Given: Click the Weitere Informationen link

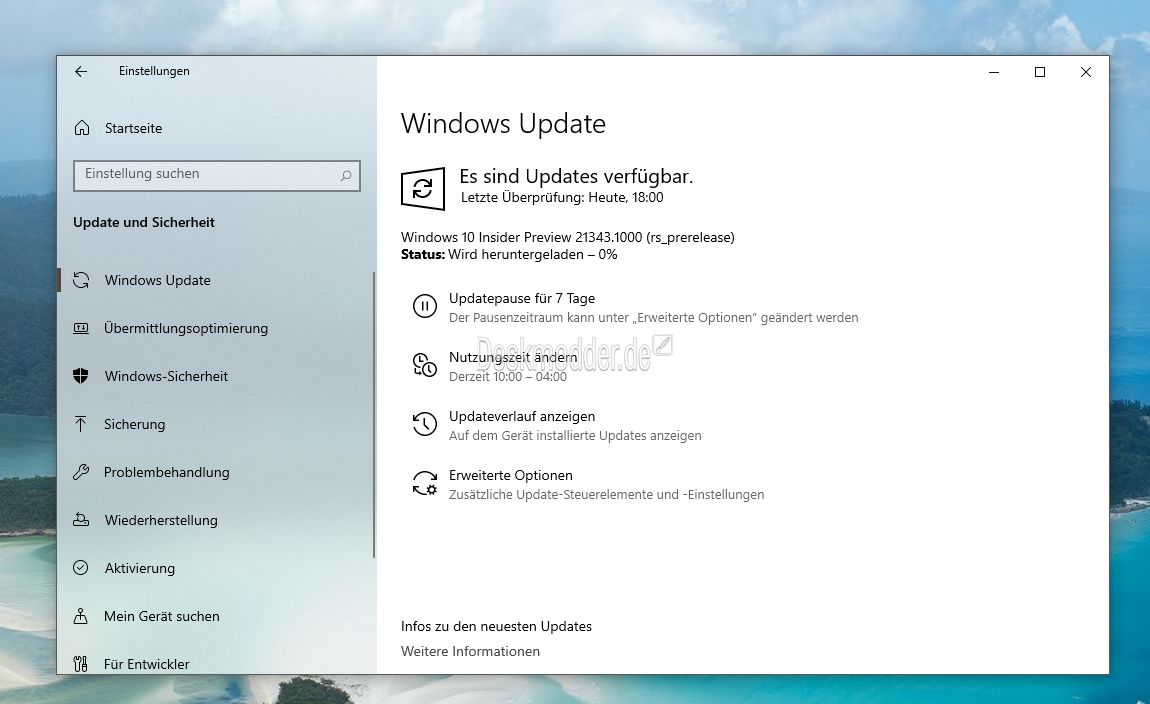Looking at the screenshot, I should tap(470, 651).
